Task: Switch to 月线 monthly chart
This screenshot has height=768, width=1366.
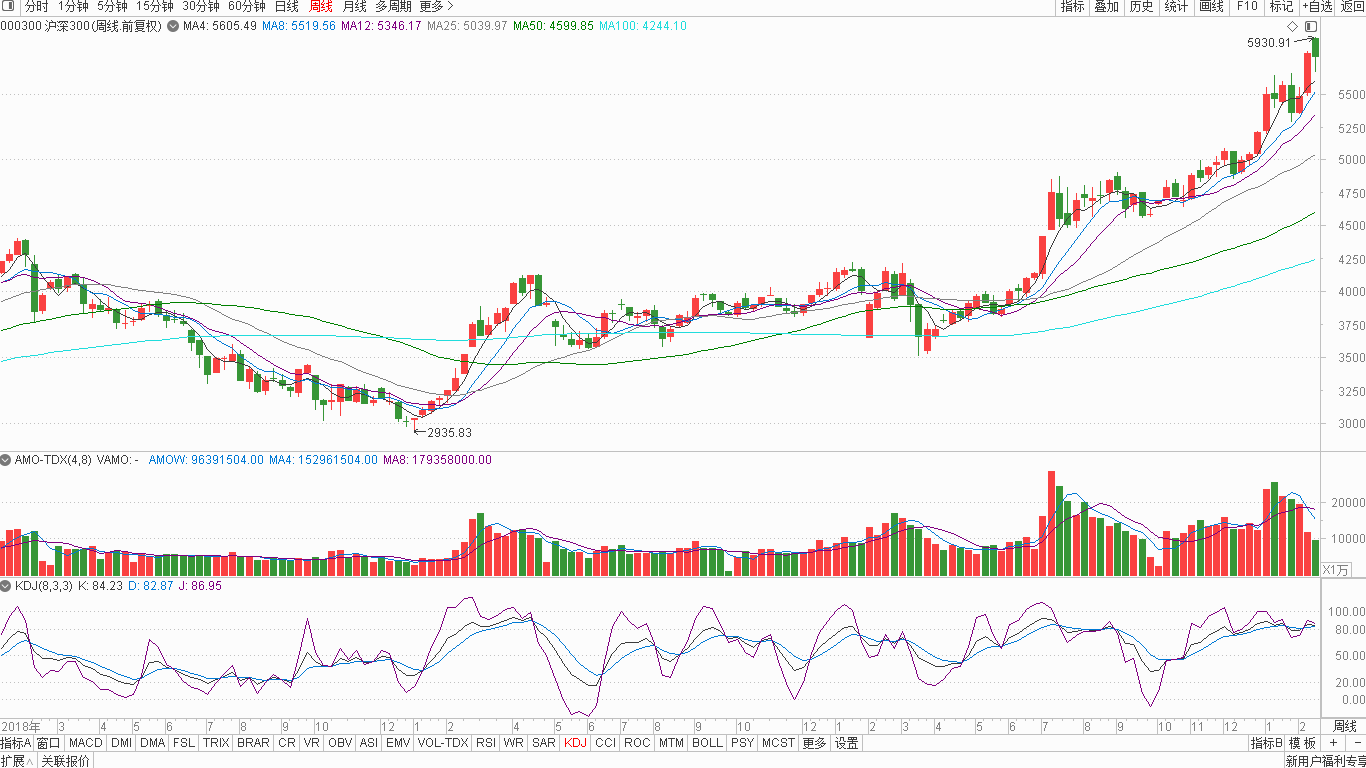Action: click(x=354, y=6)
